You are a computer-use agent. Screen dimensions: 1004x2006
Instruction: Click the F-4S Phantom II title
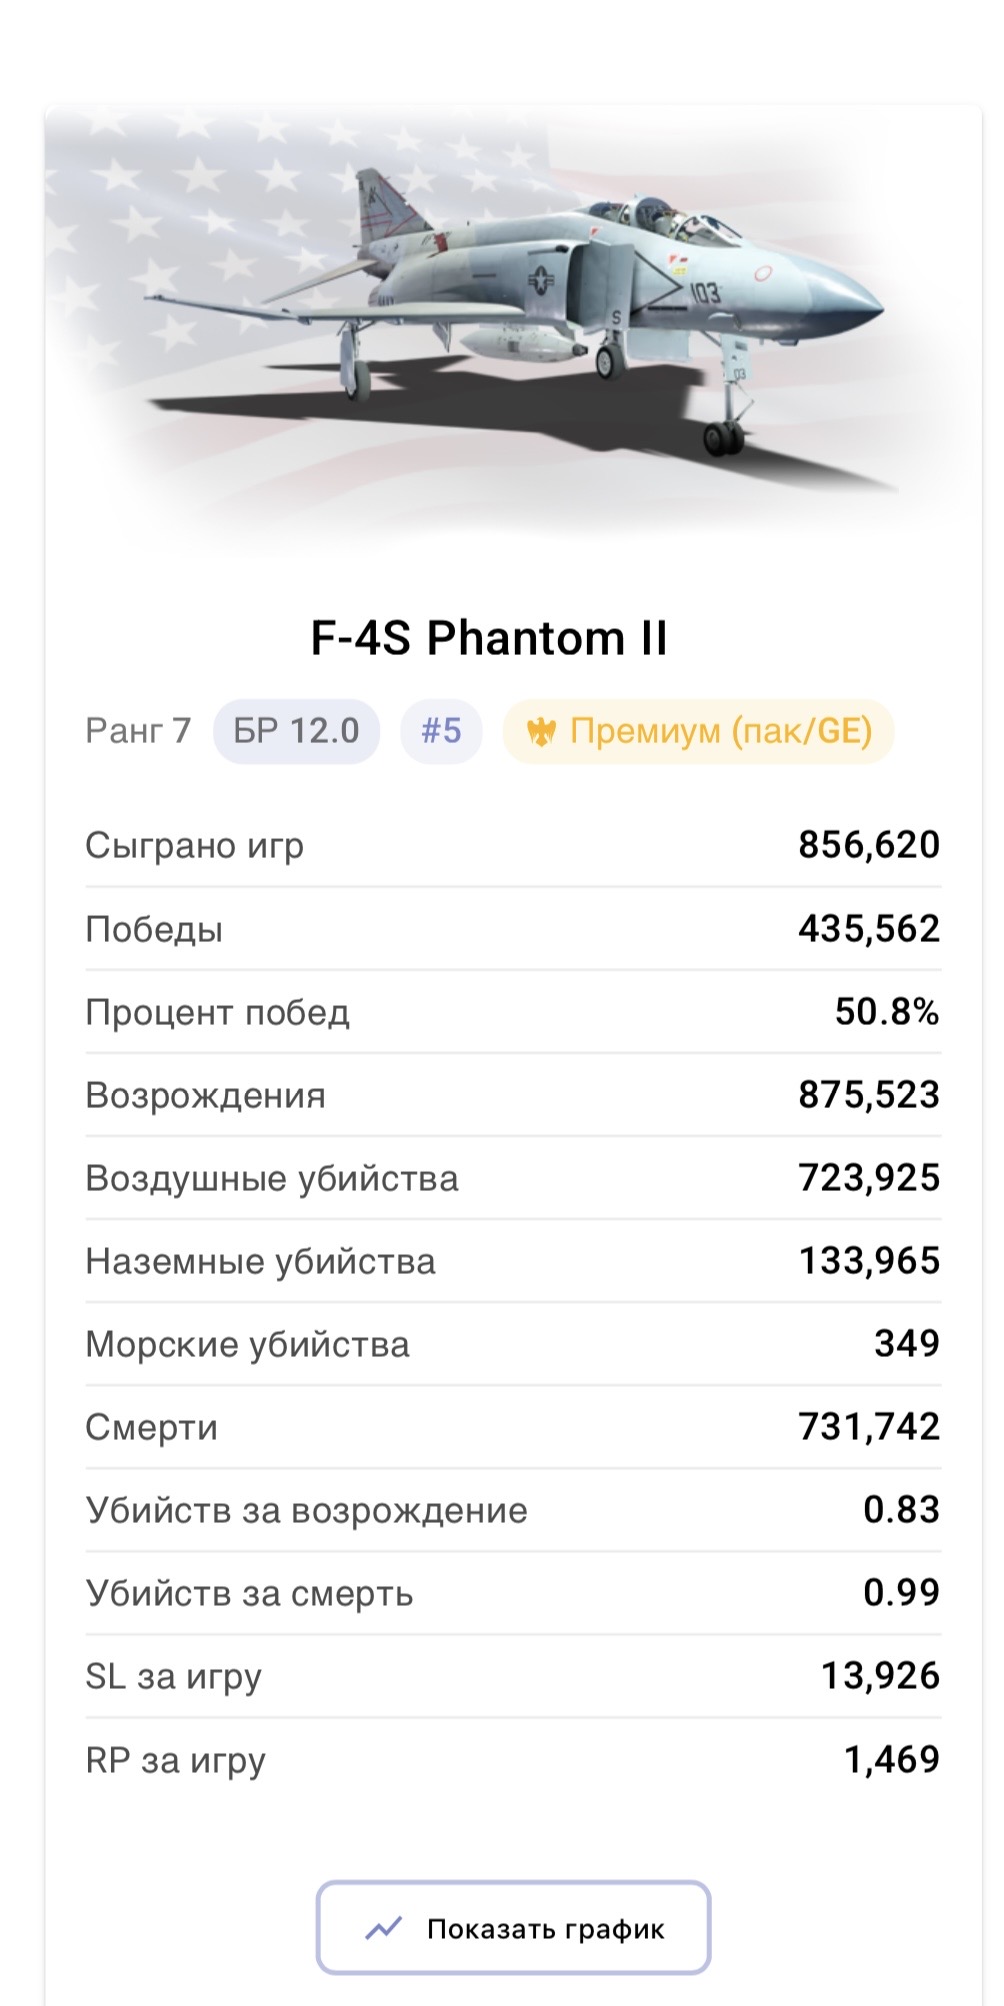489,638
